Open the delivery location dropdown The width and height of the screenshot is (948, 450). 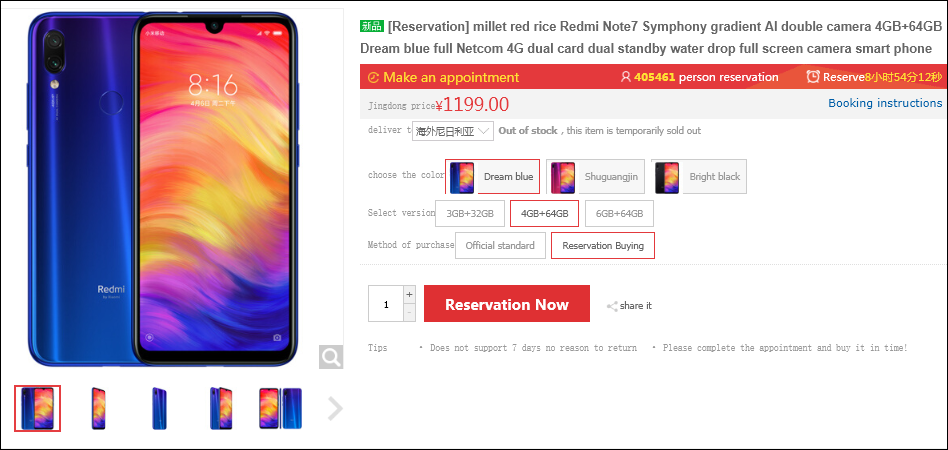click(453, 131)
